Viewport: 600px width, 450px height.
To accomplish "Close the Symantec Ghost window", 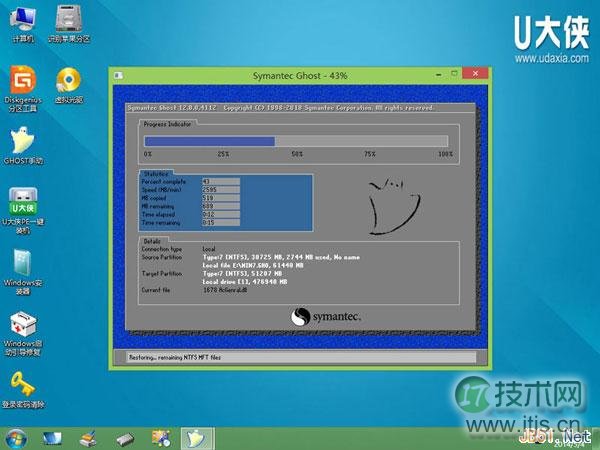I will [475, 73].
